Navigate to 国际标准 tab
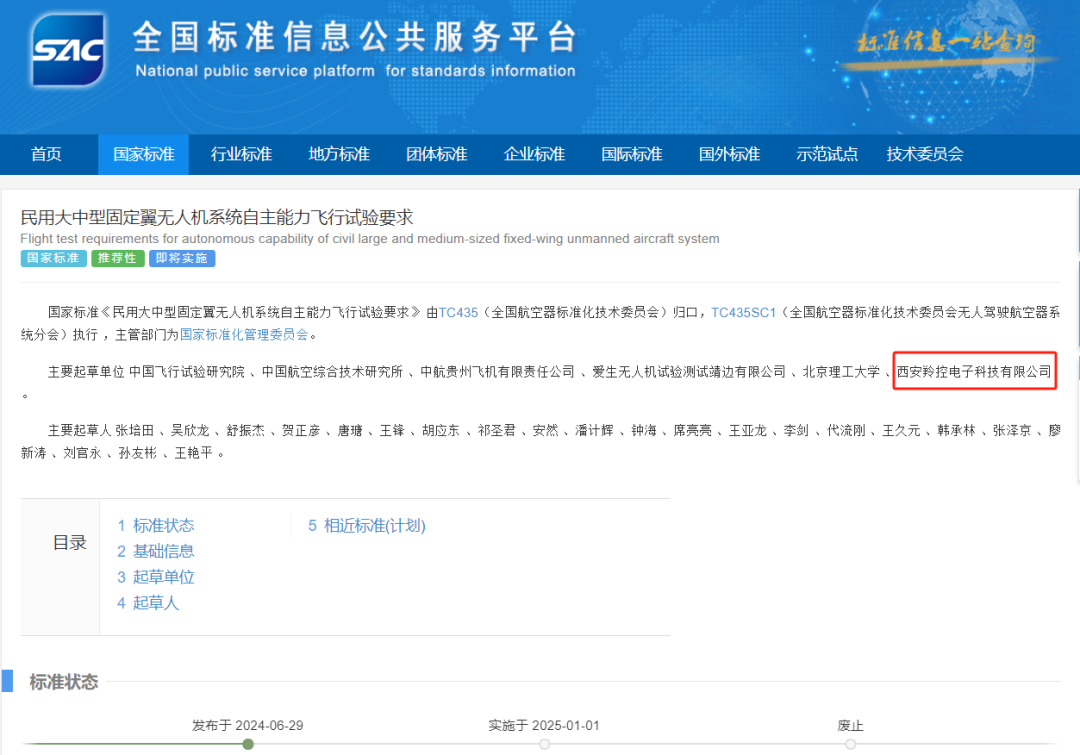The image size is (1080, 755). tap(631, 154)
